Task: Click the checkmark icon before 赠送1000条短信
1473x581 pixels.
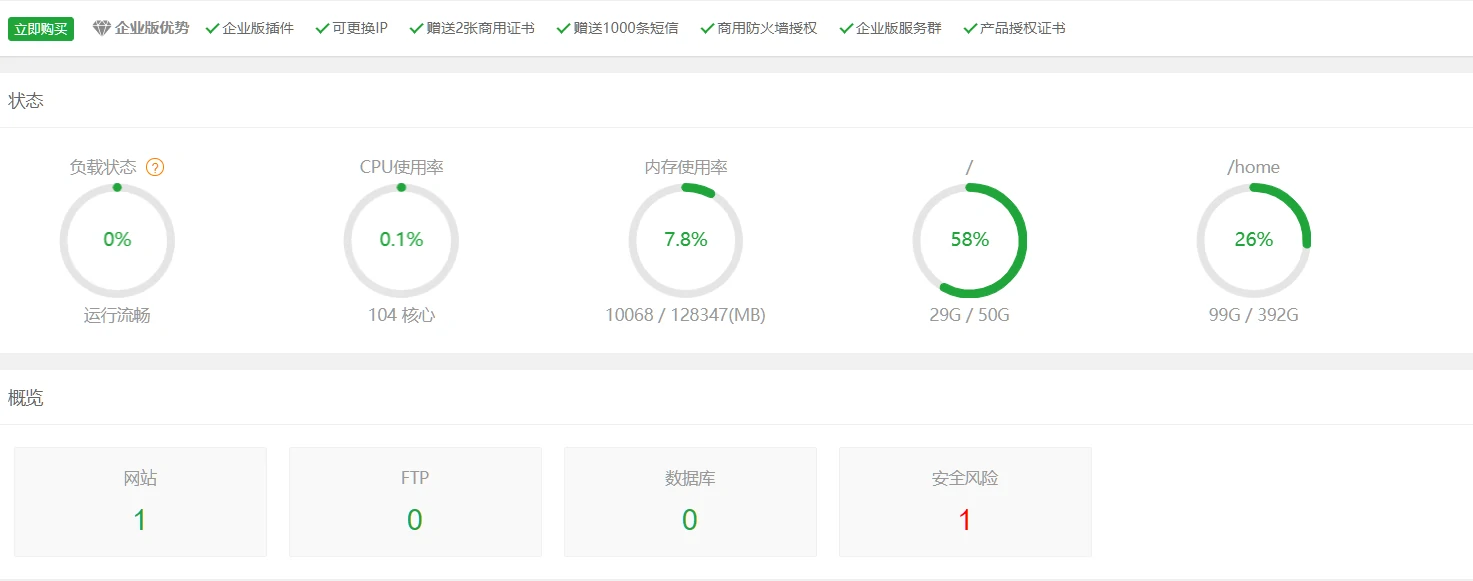Action: pyautogui.click(x=563, y=28)
